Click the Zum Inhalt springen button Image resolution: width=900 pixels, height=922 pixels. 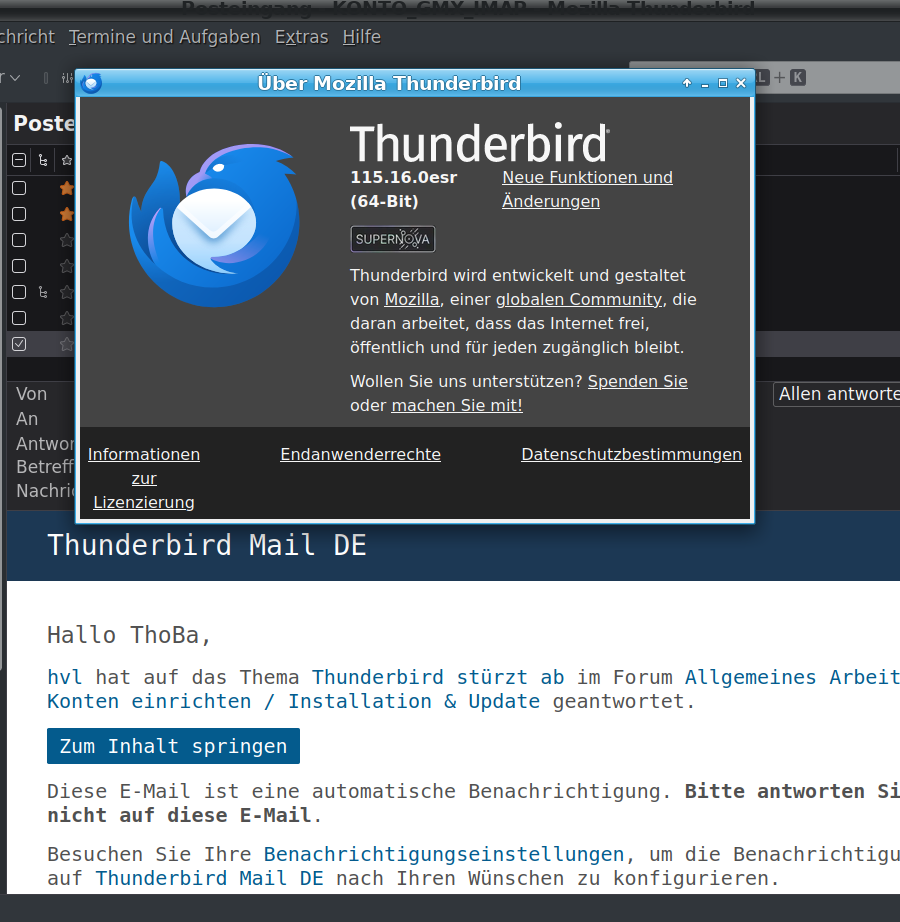coord(173,746)
